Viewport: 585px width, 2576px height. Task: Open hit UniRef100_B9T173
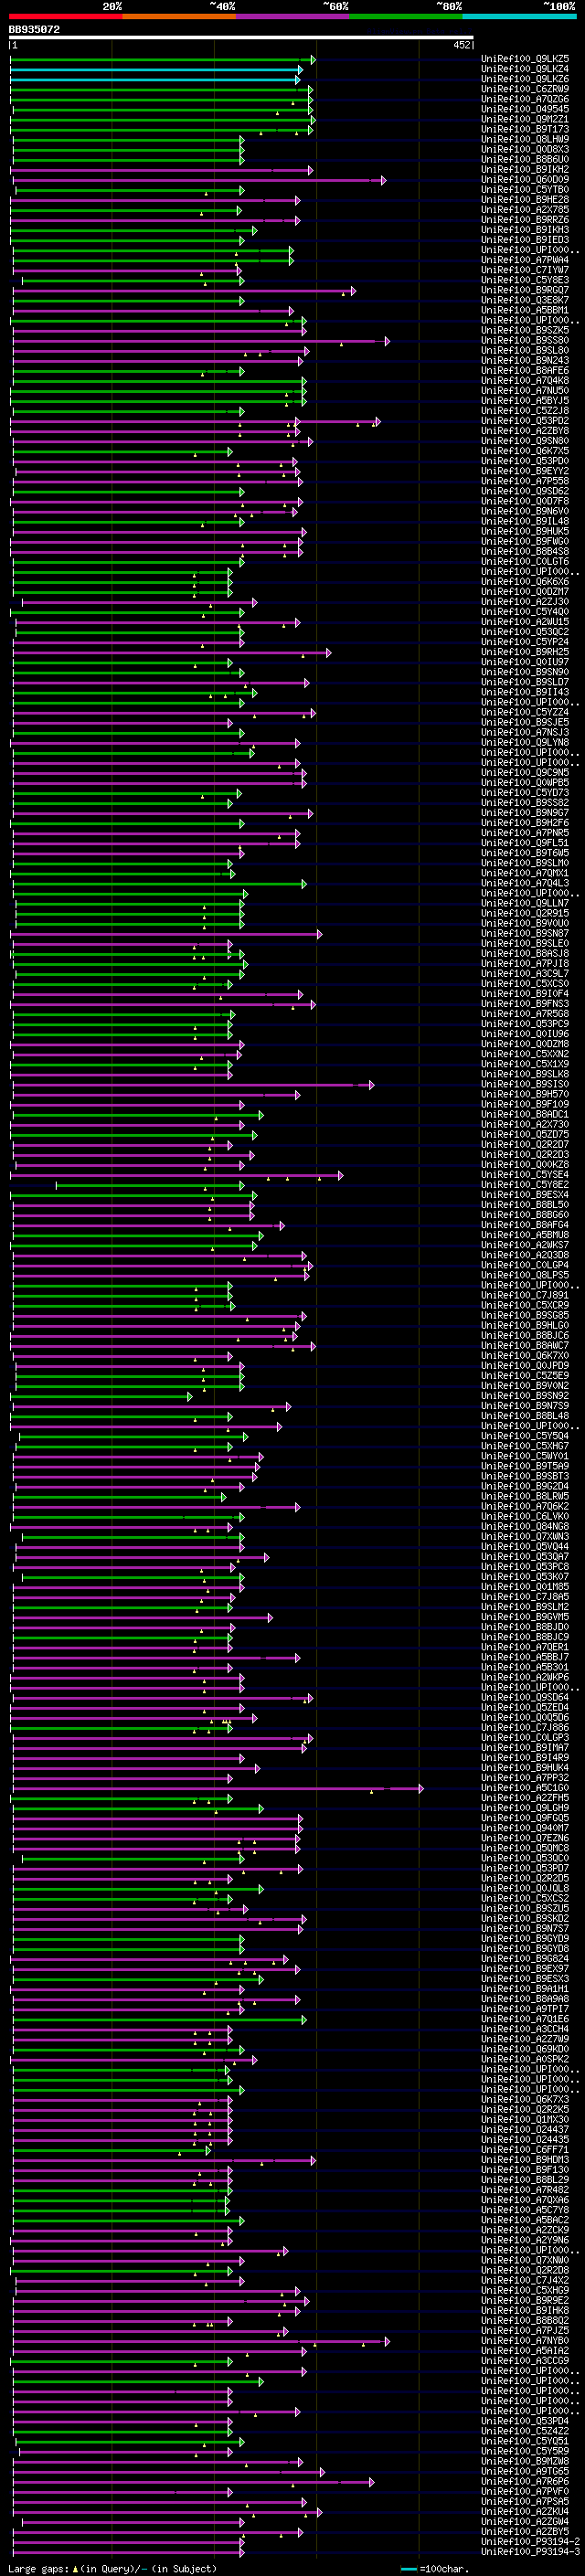click(525, 129)
